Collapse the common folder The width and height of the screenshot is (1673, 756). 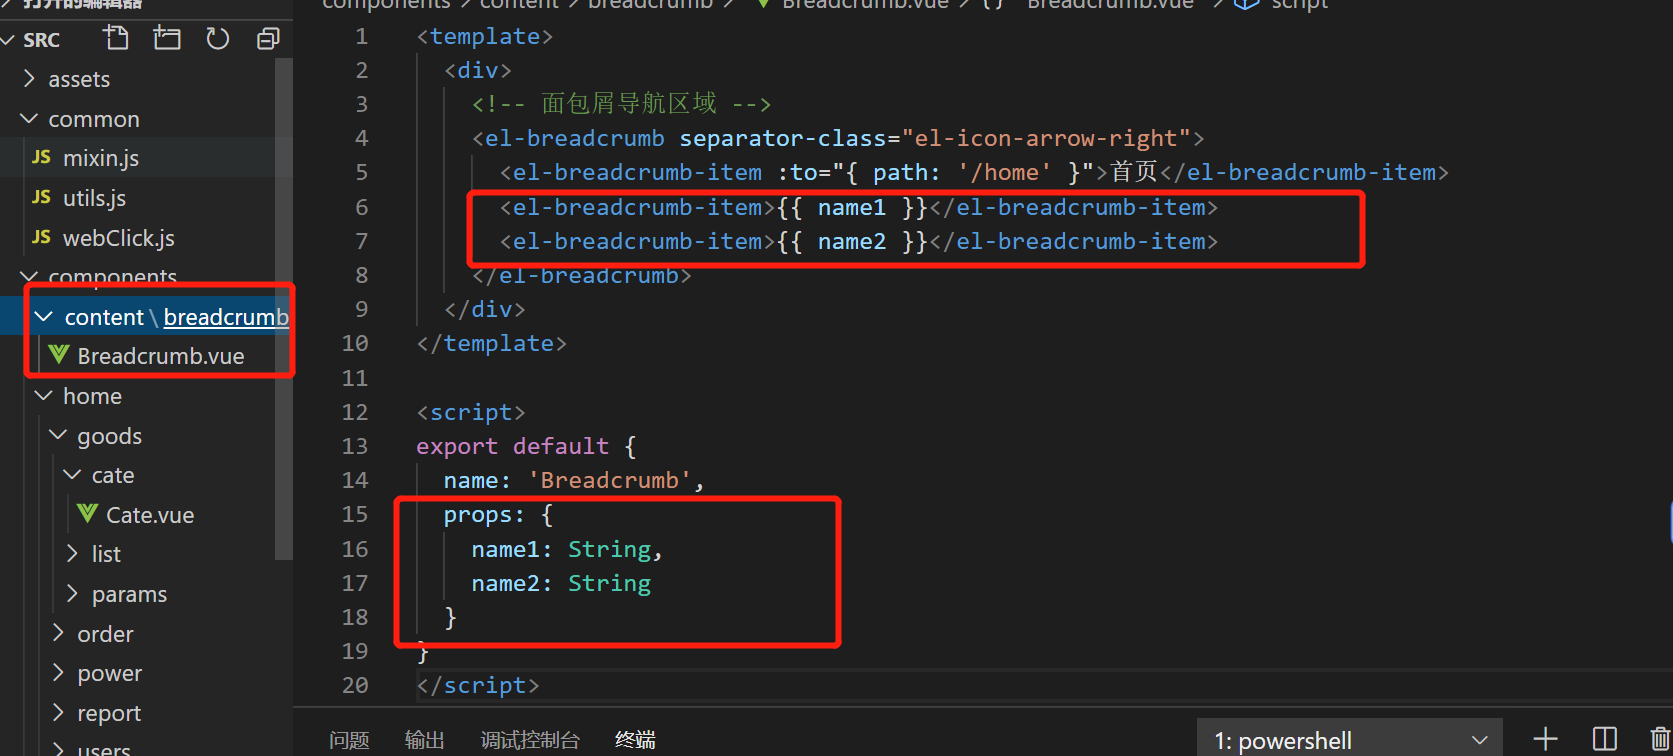click(29, 119)
